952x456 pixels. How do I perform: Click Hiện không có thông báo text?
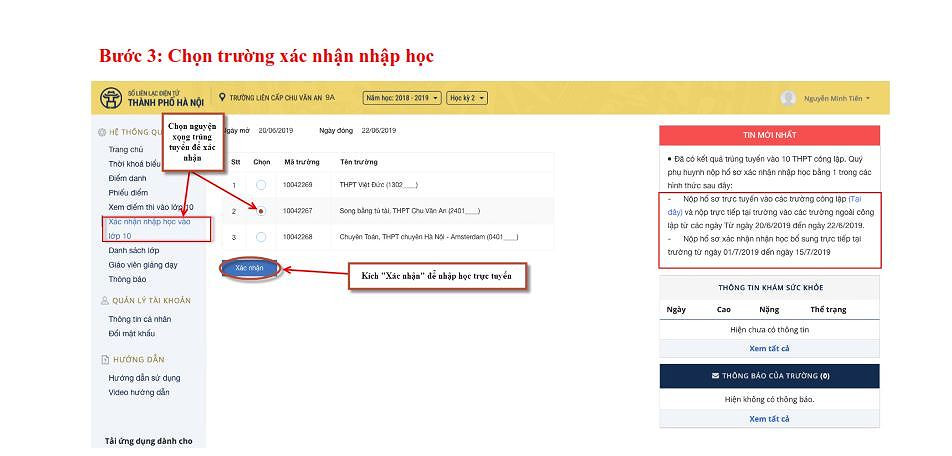click(769, 400)
